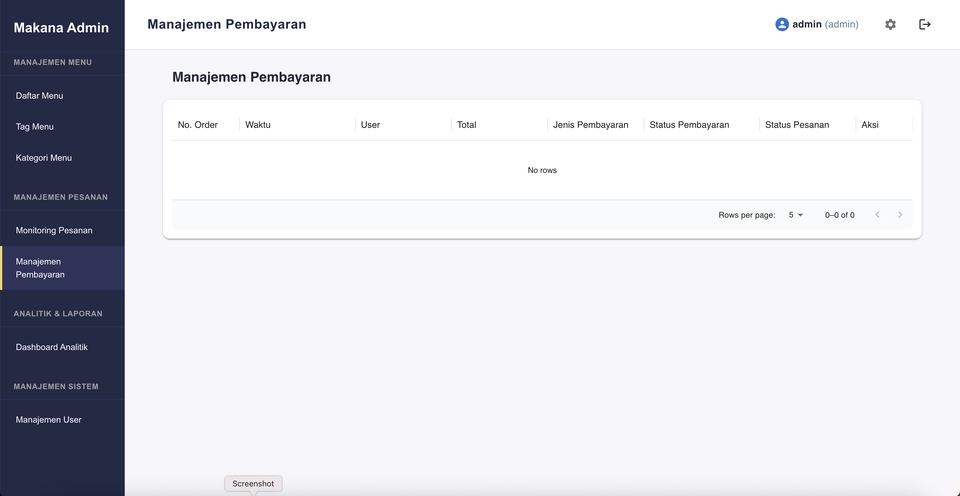Click the settings gear icon

click(890, 24)
